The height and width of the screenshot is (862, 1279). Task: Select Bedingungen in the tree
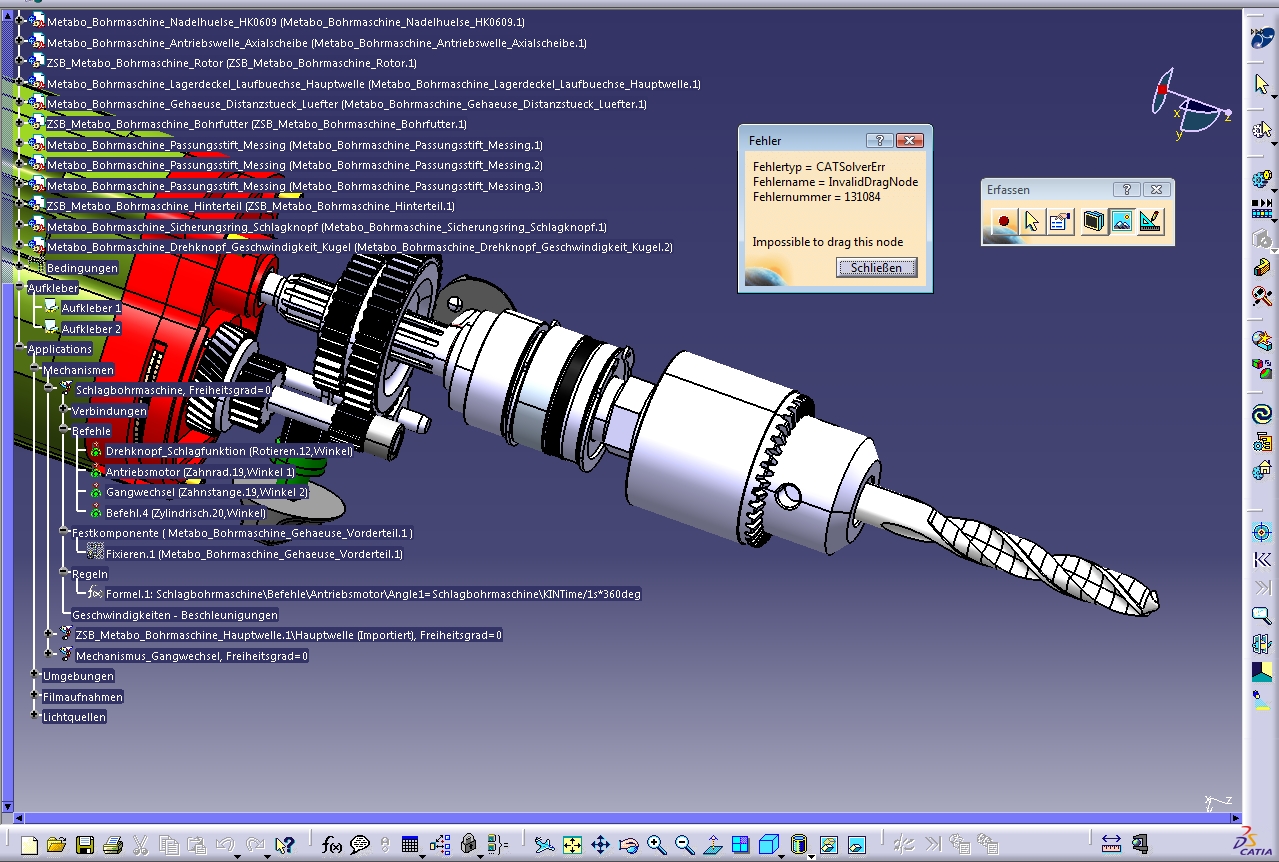point(82,268)
